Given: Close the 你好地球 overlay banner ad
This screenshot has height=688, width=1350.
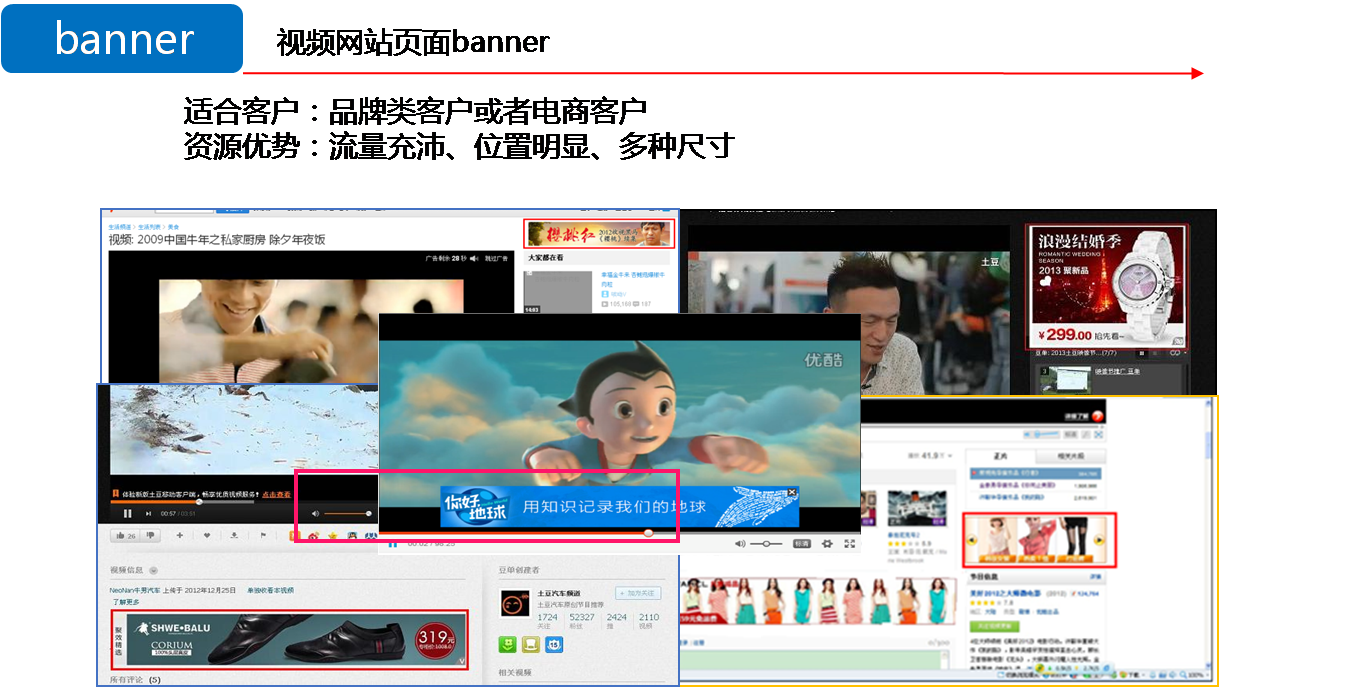Looking at the screenshot, I should pos(792,492).
